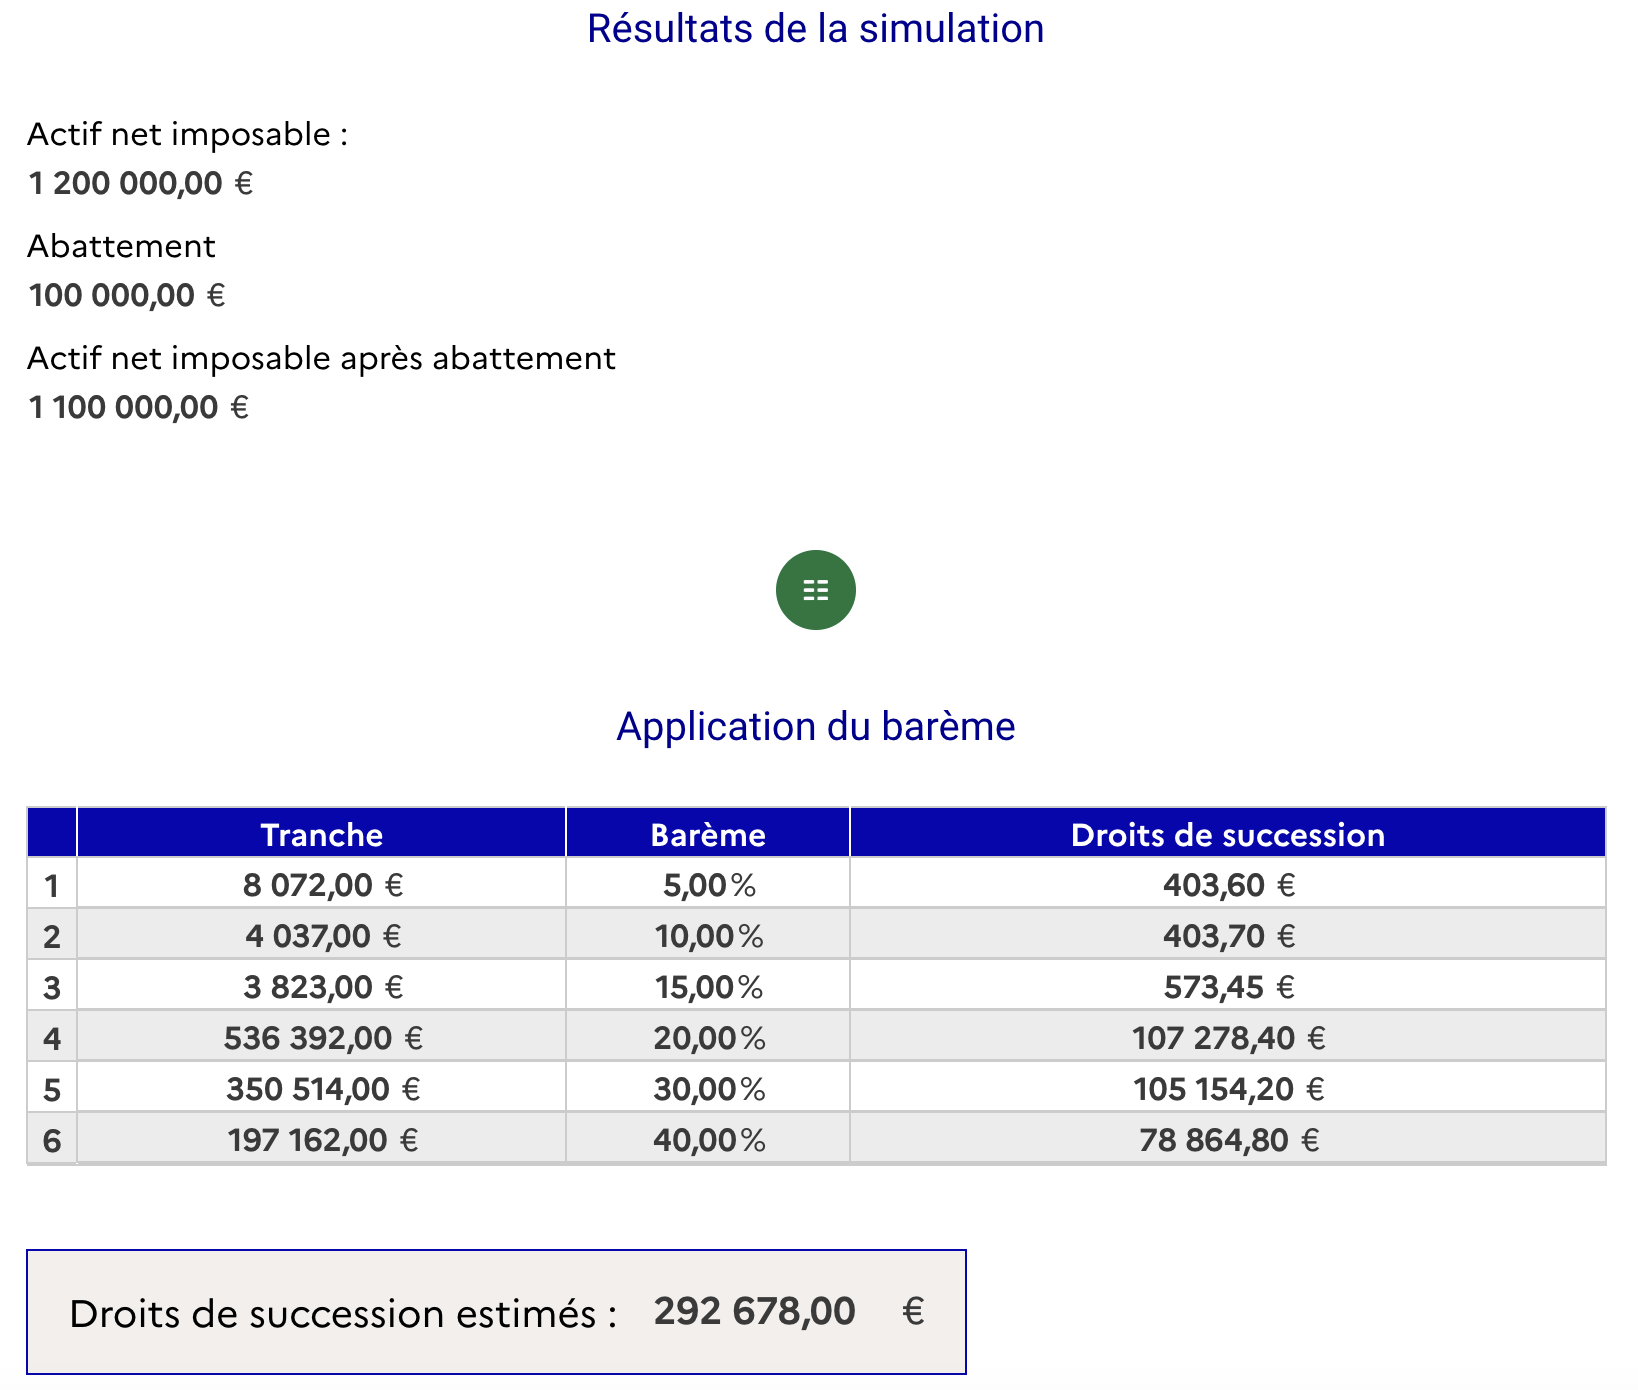Click the Actif net imposable amount 1 200 000,00 €
This screenshot has height=1390, width=1638.
tap(141, 184)
